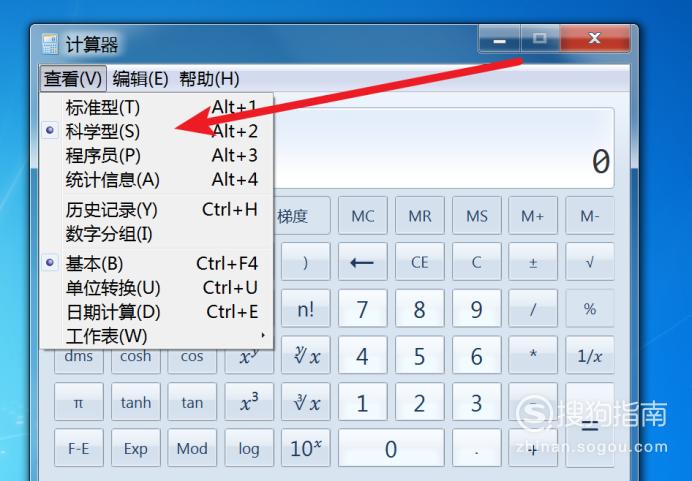Click the digit 5 key
Viewport: 692px width, 481px height.
tap(420, 355)
